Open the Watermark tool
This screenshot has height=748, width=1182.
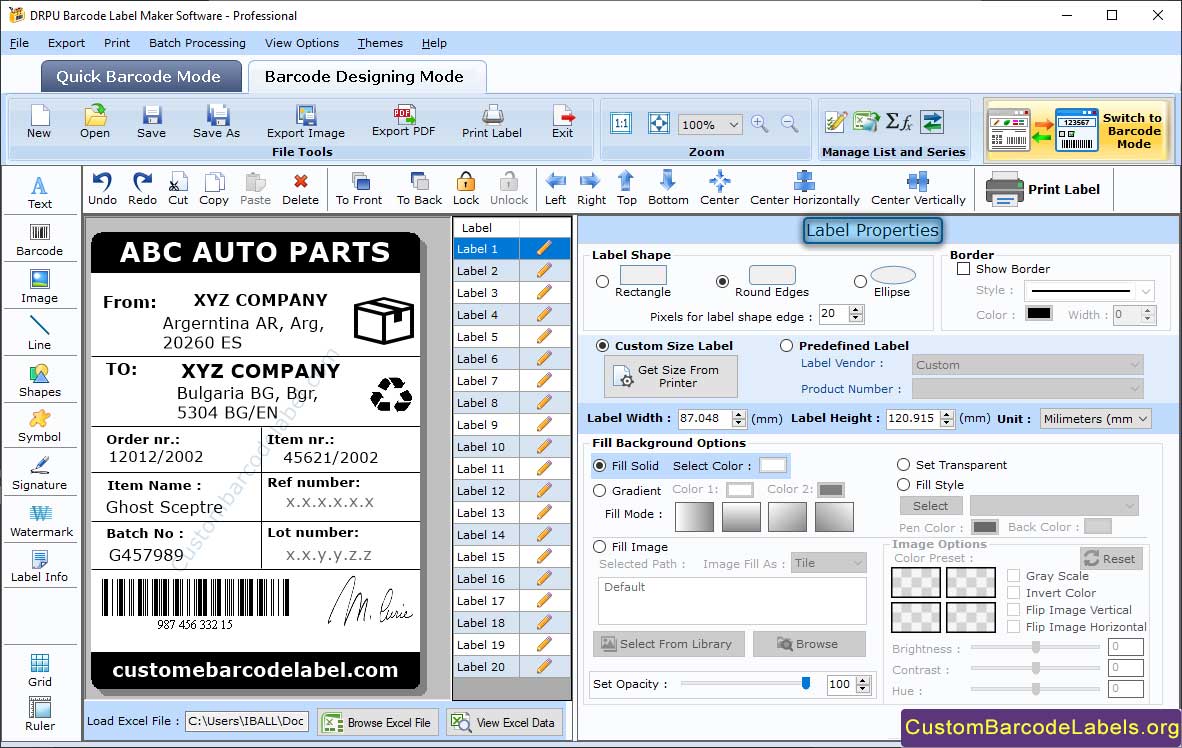(x=41, y=521)
